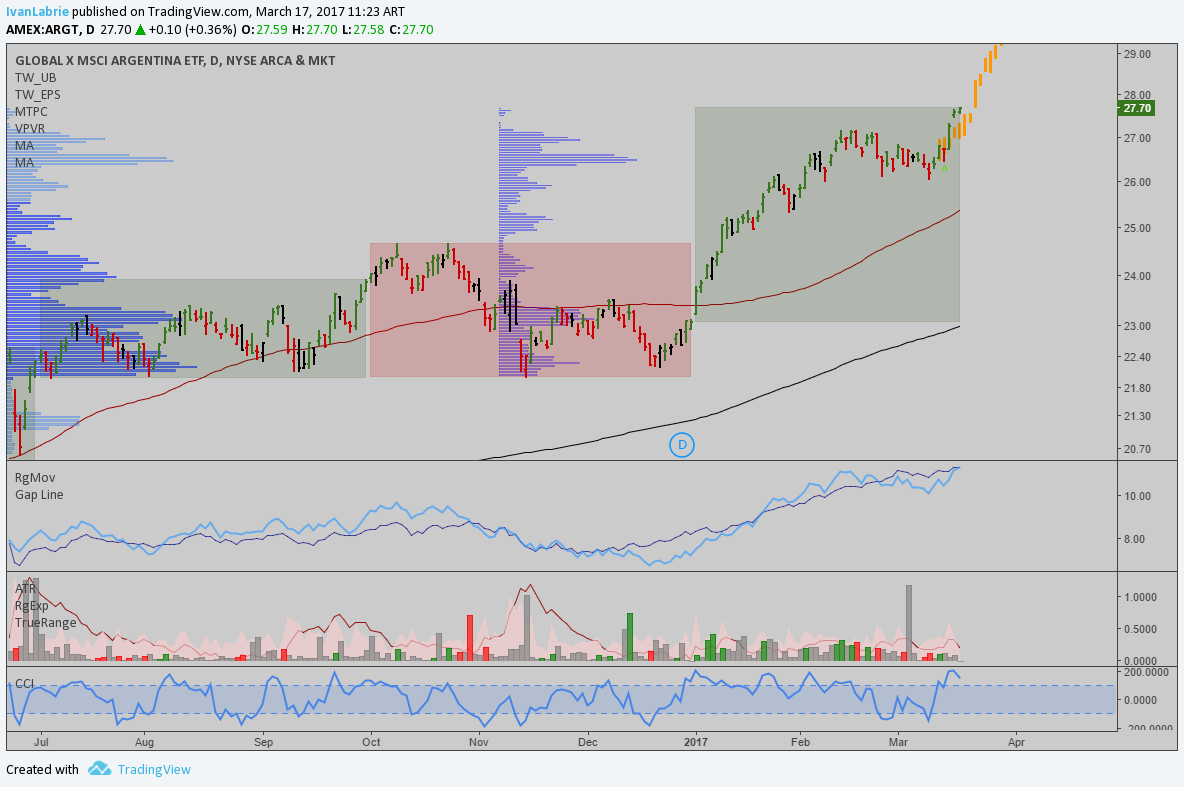
Task: Click the 0.0000 label on CCI axis
Action: click(x=1142, y=700)
